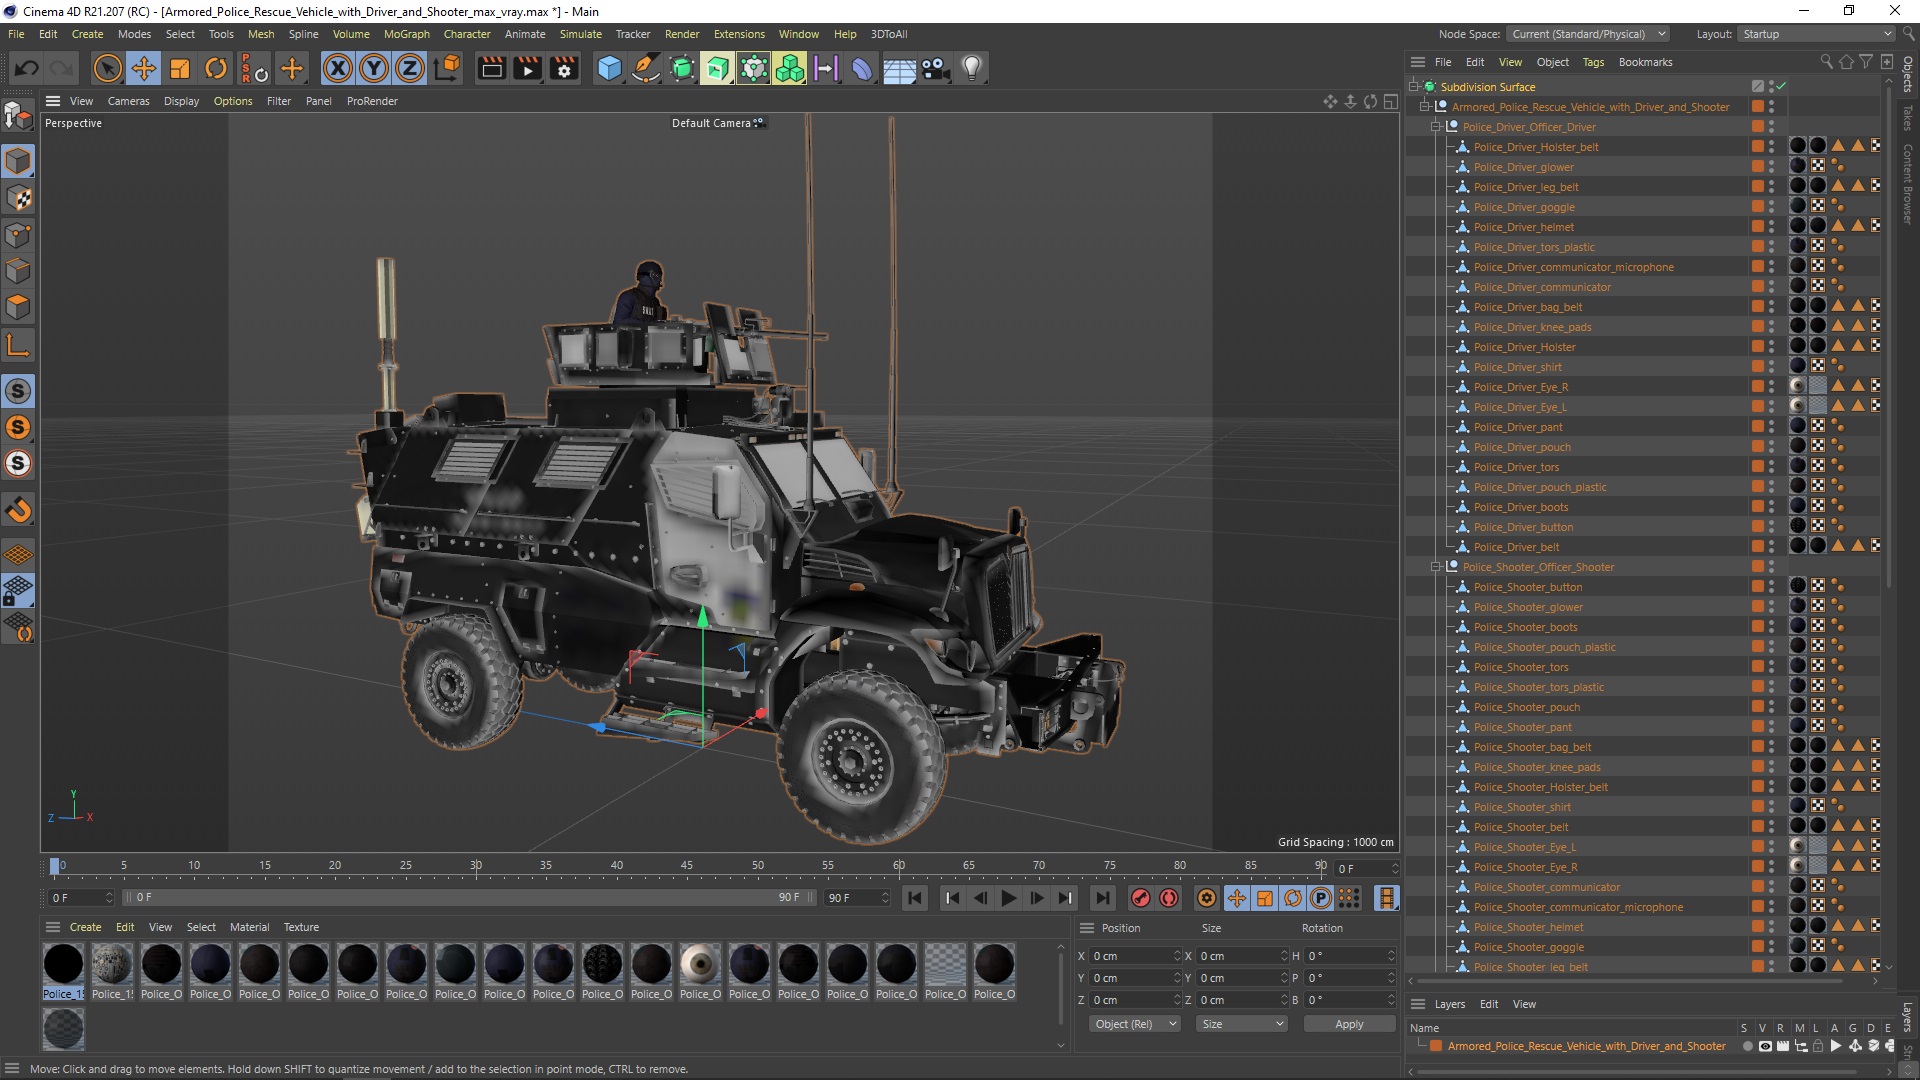Open the material manager Texture menu
The image size is (1920, 1080).
tap(301, 927)
